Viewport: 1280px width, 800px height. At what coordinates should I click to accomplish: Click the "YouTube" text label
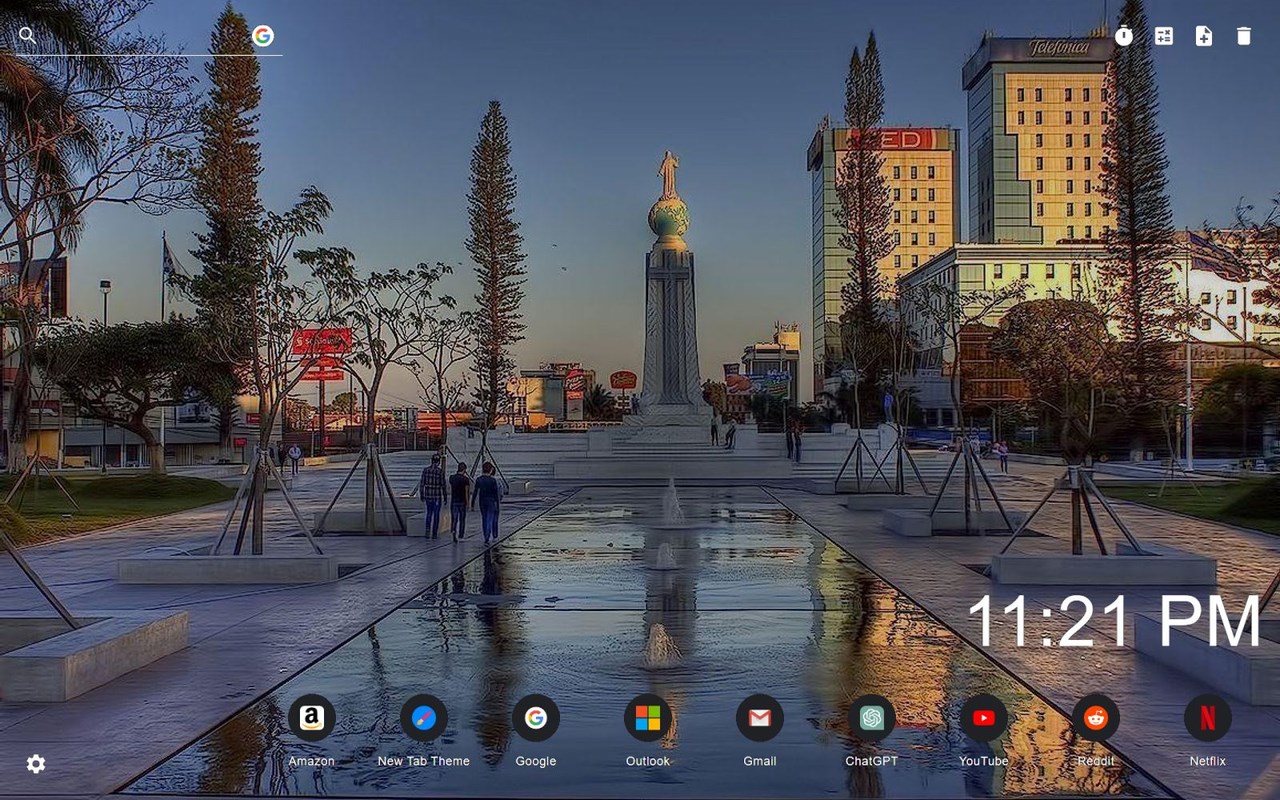click(x=984, y=761)
